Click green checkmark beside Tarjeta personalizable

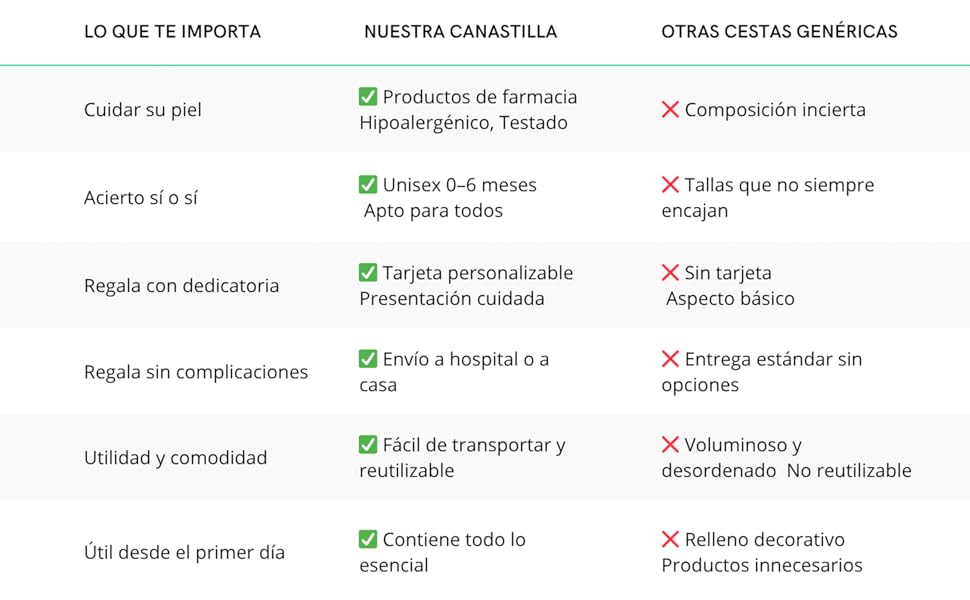[368, 273]
